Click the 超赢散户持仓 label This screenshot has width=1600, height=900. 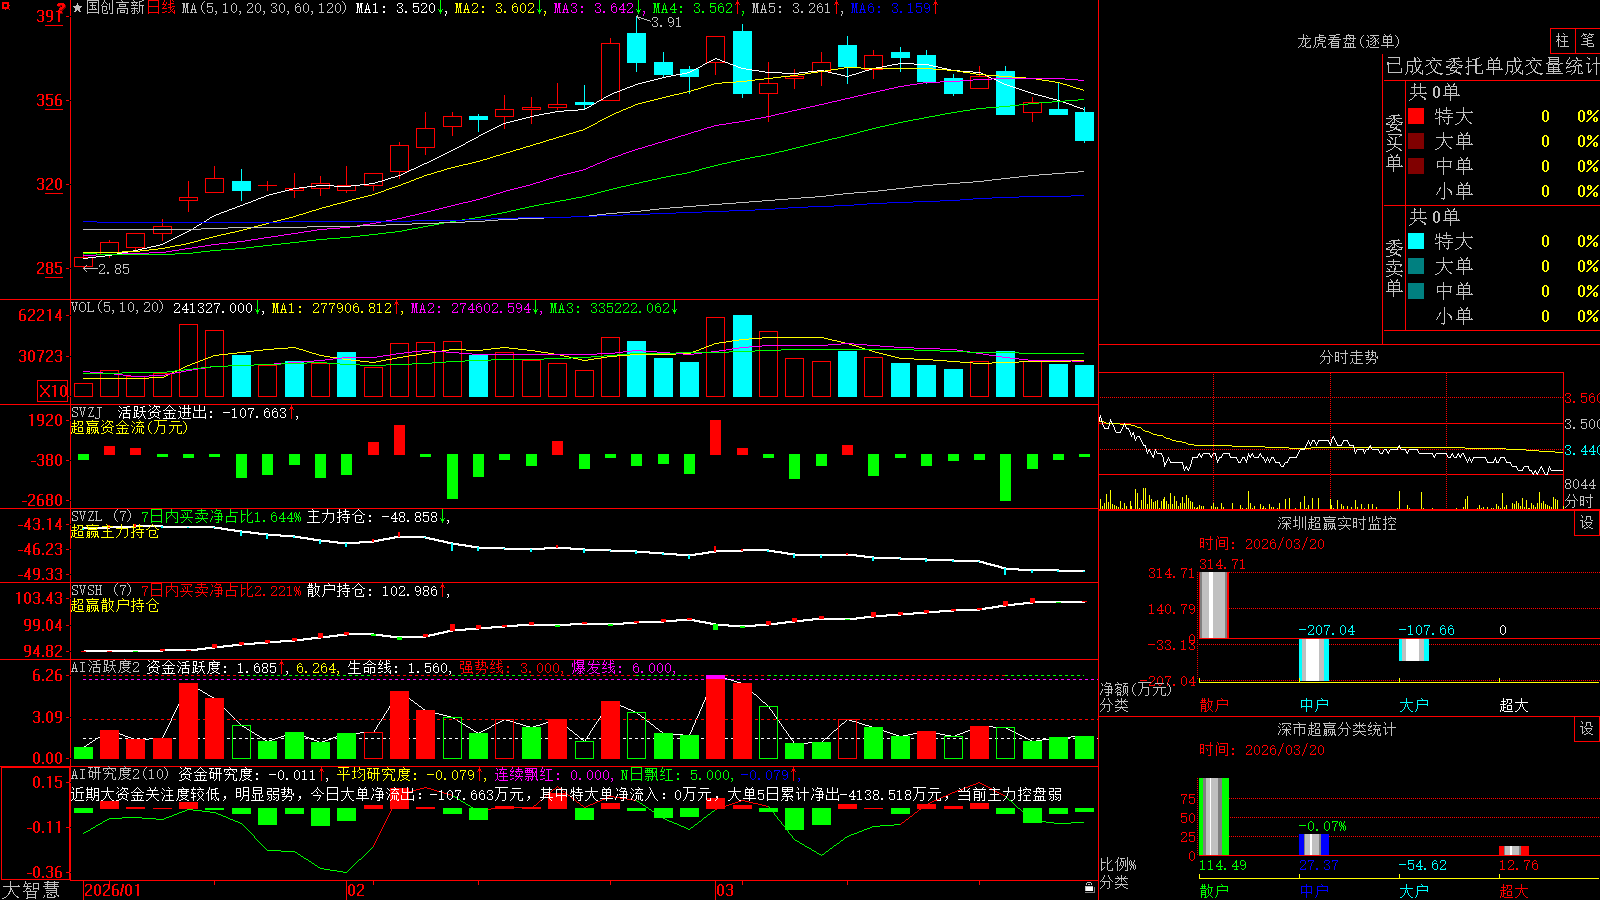115,606
